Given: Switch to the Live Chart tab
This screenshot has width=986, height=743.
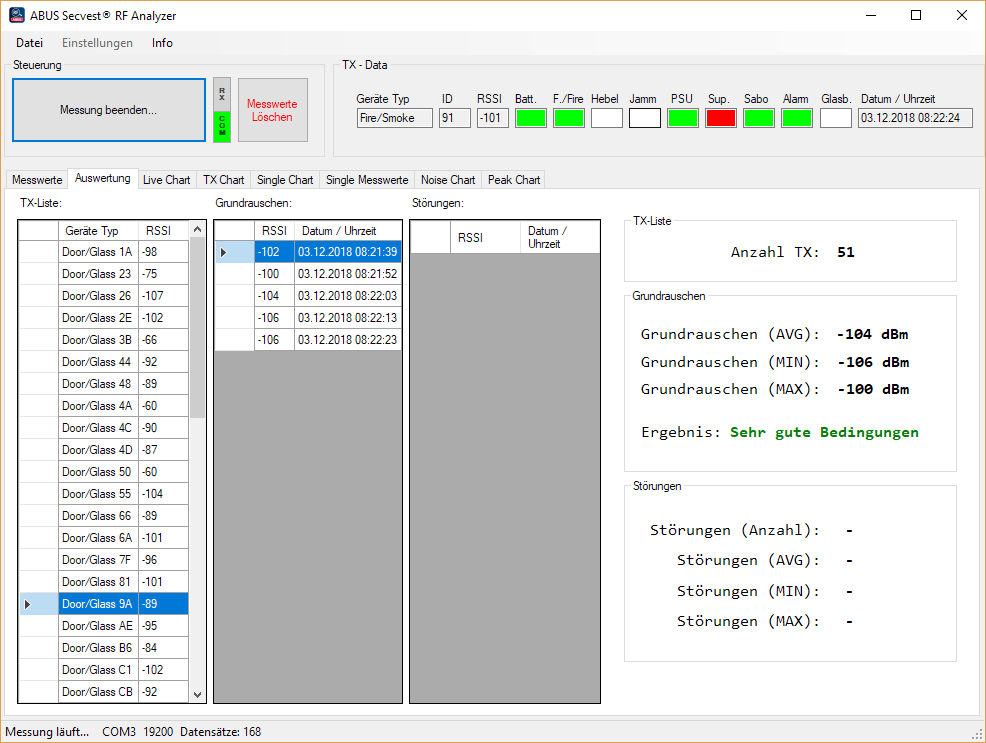Looking at the screenshot, I should pyautogui.click(x=166, y=180).
